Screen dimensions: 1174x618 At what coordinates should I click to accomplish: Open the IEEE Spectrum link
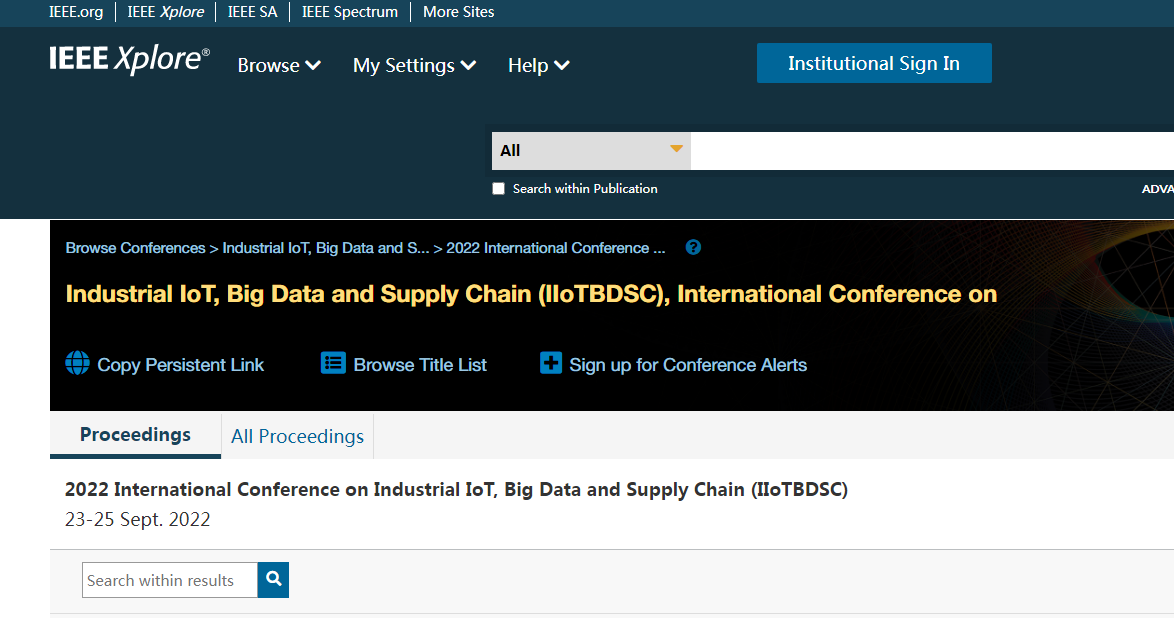click(x=350, y=12)
